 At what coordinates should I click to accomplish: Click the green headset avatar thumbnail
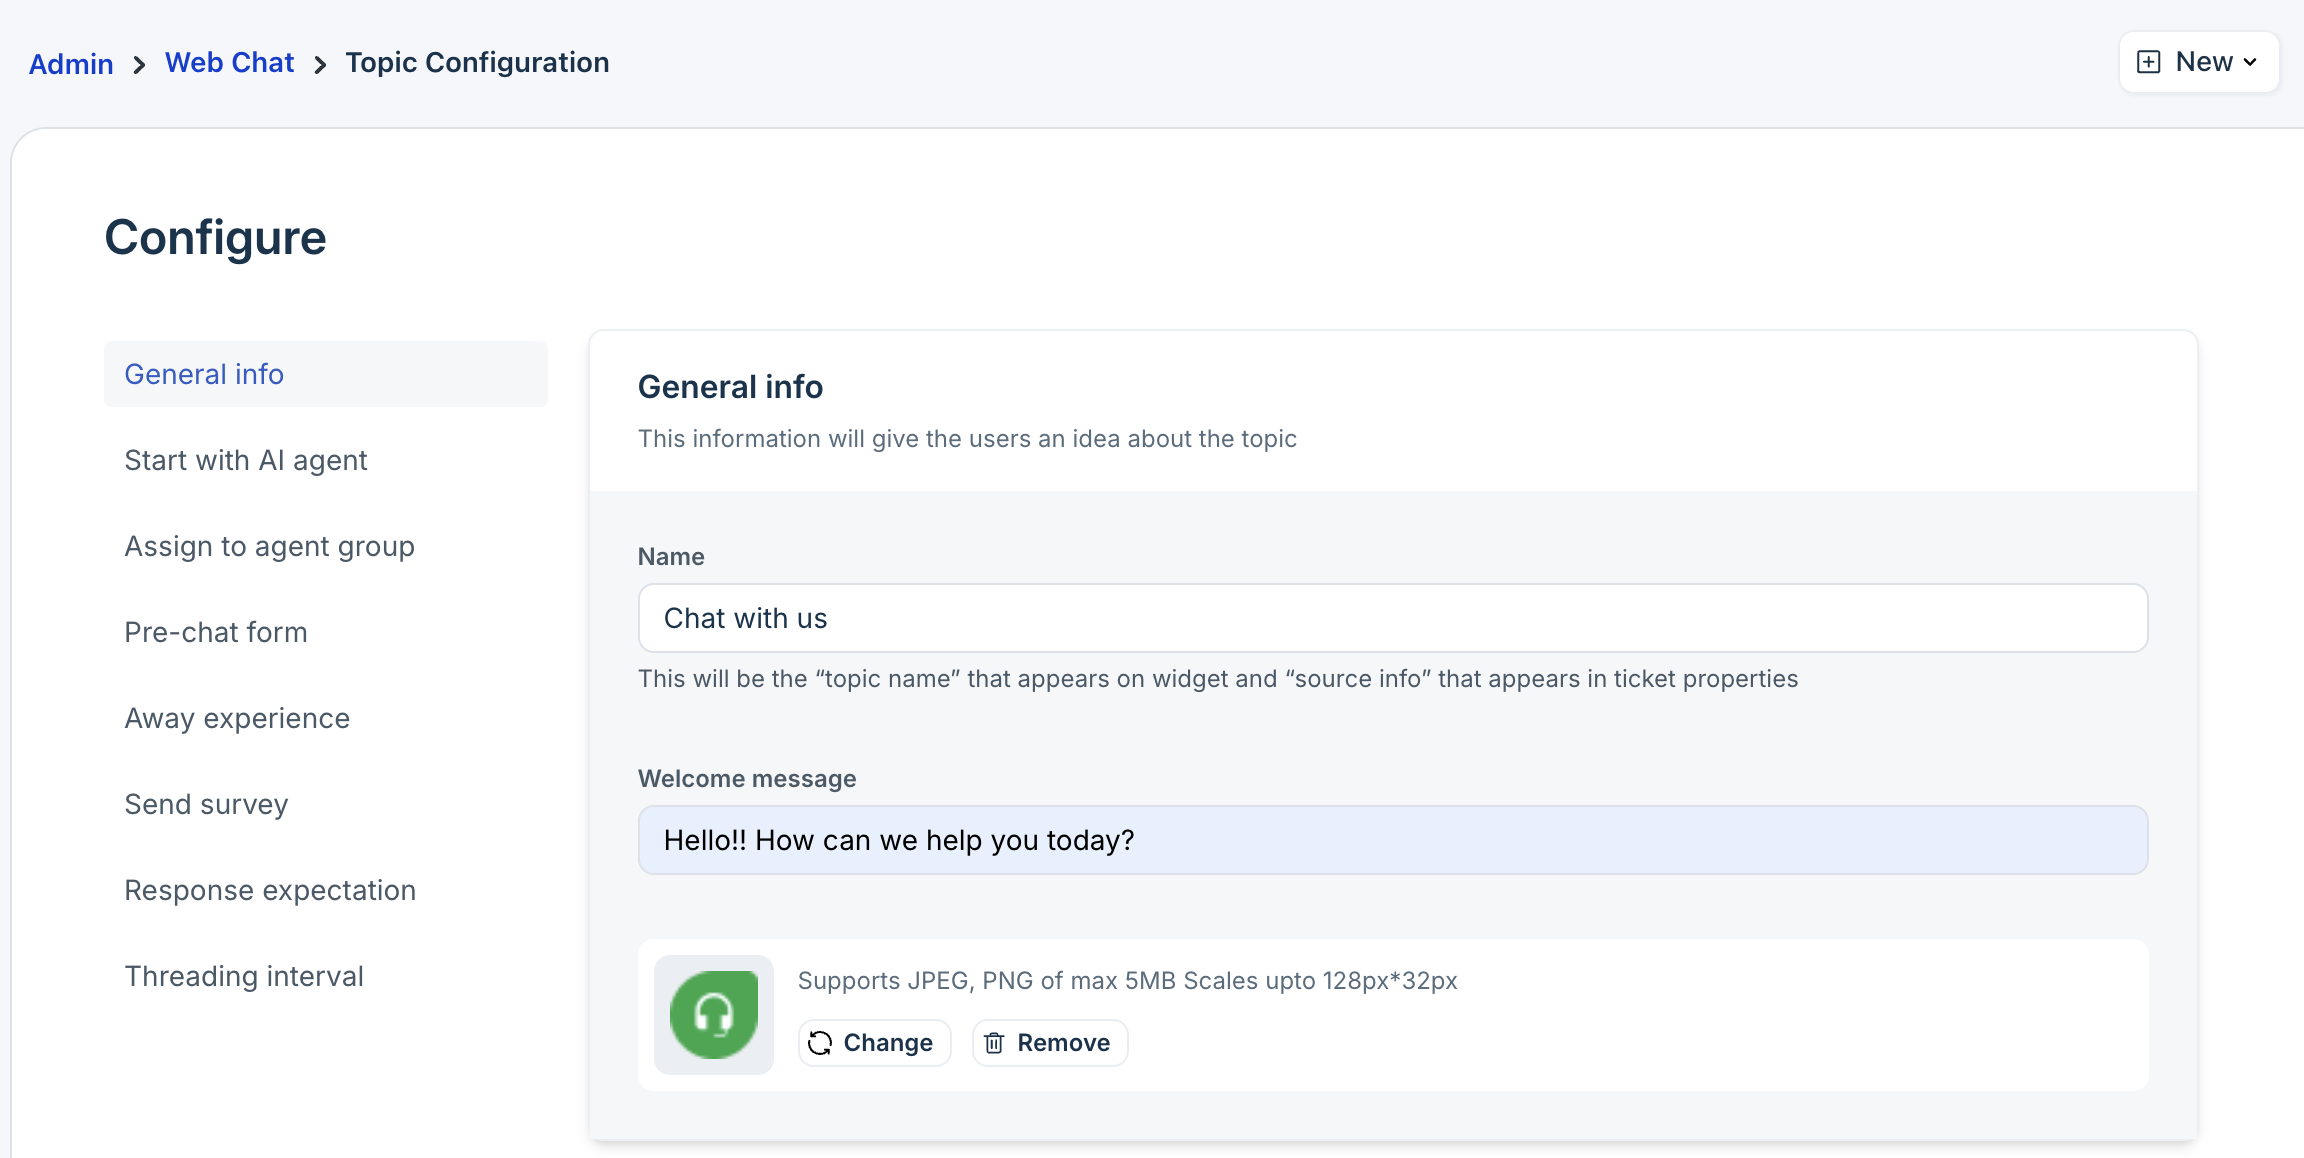713,1014
